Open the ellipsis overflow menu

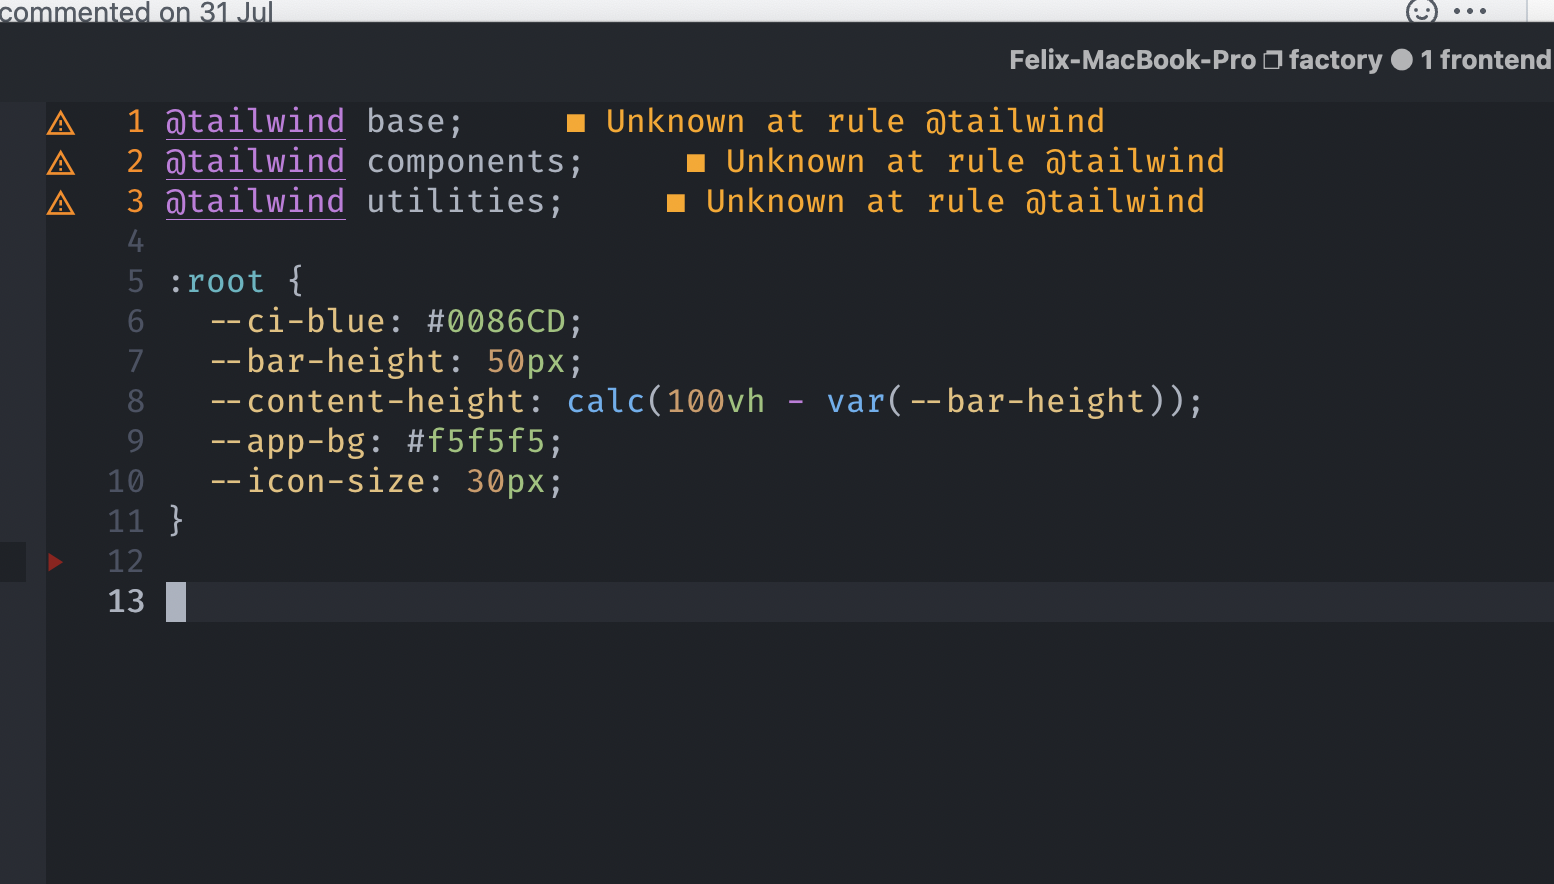click(x=1470, y=11)
